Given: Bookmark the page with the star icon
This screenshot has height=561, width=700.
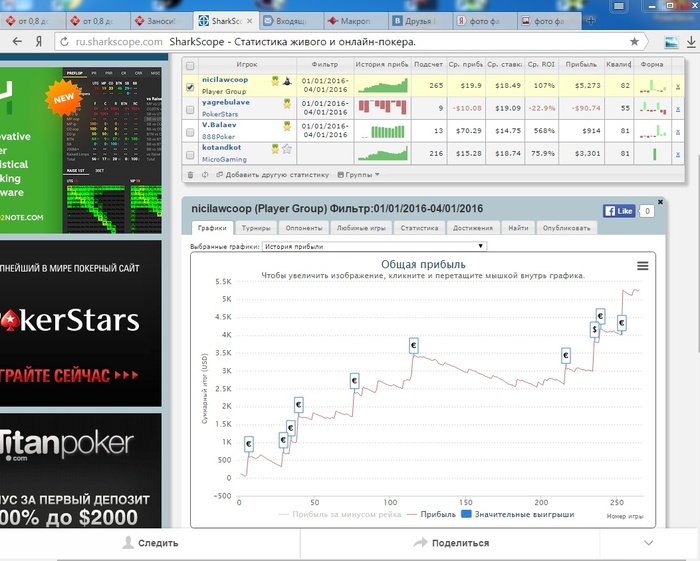Looking at the screenshot, I should pos(634,42).
